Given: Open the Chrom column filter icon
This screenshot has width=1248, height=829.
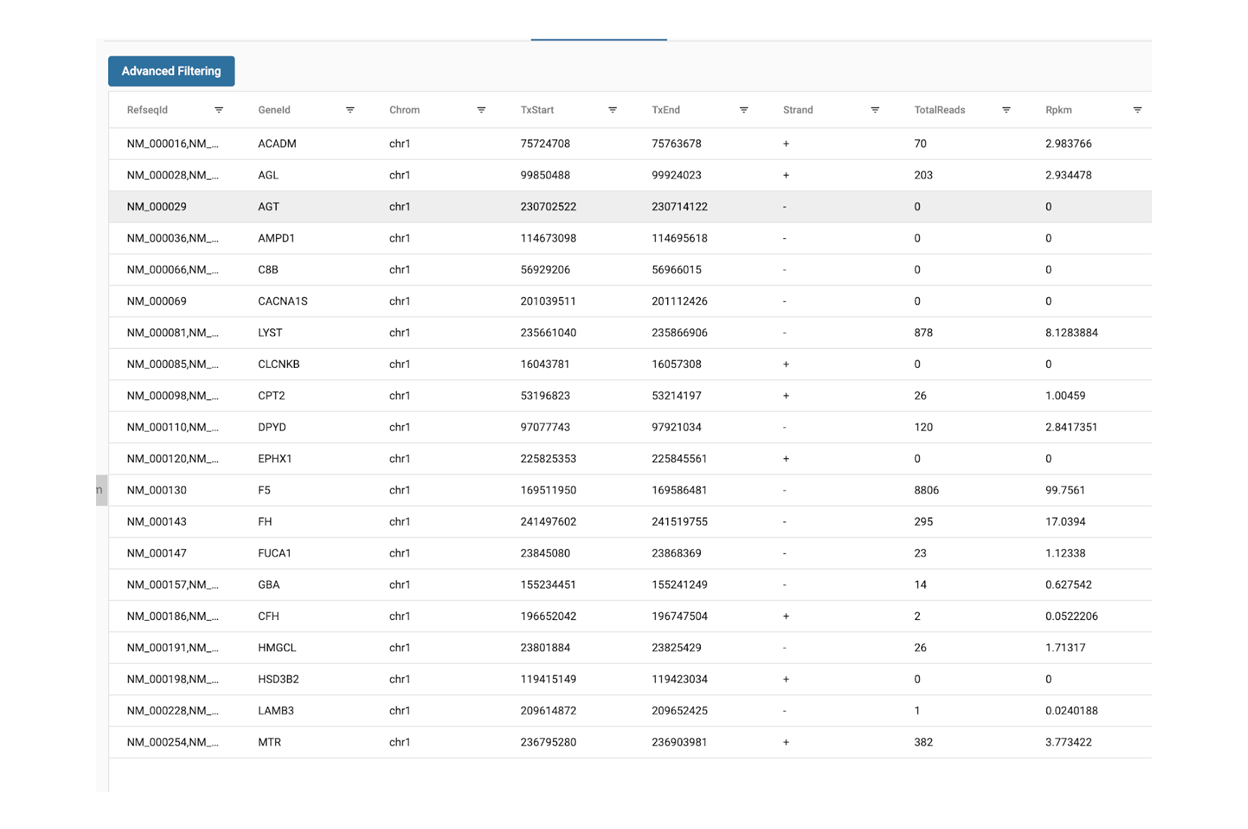Looking at the screenshot, I should click(481, 110).
